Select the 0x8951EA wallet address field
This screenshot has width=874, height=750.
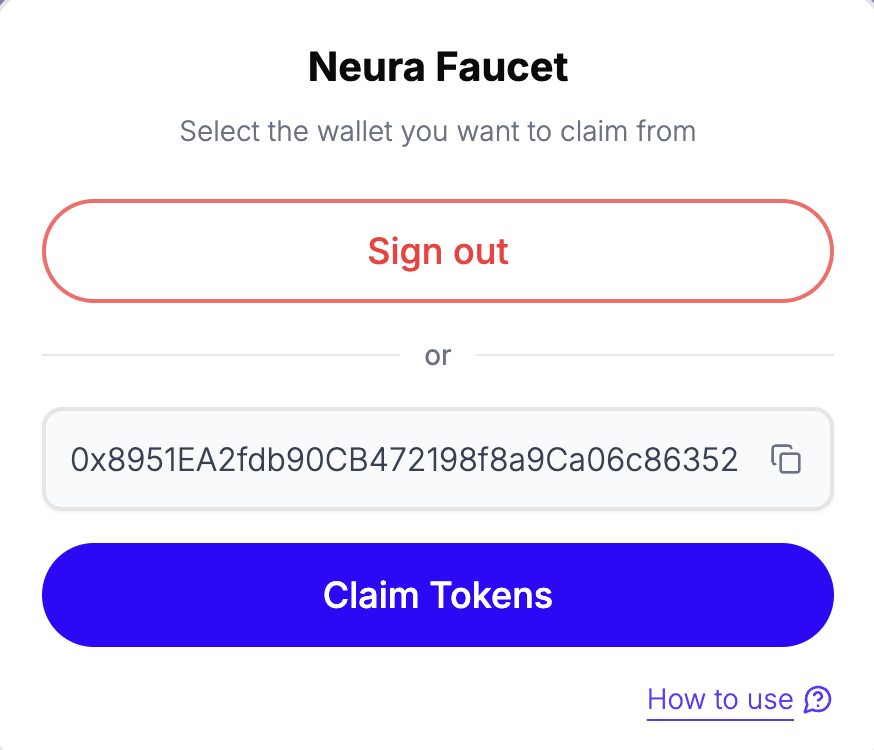coord(404,460)
